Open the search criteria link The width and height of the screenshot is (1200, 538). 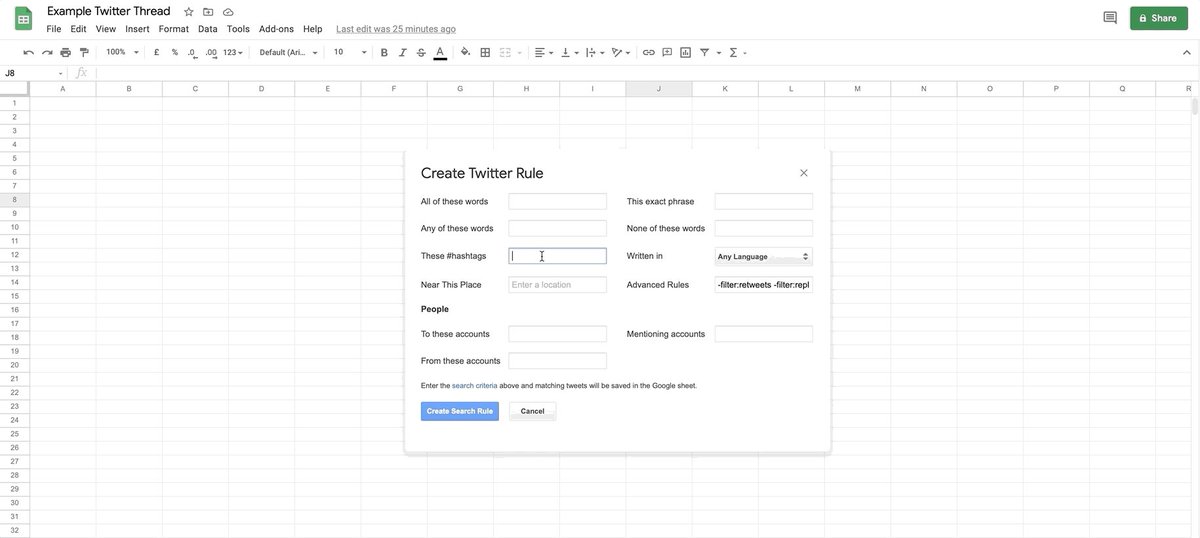pos(474,385)
